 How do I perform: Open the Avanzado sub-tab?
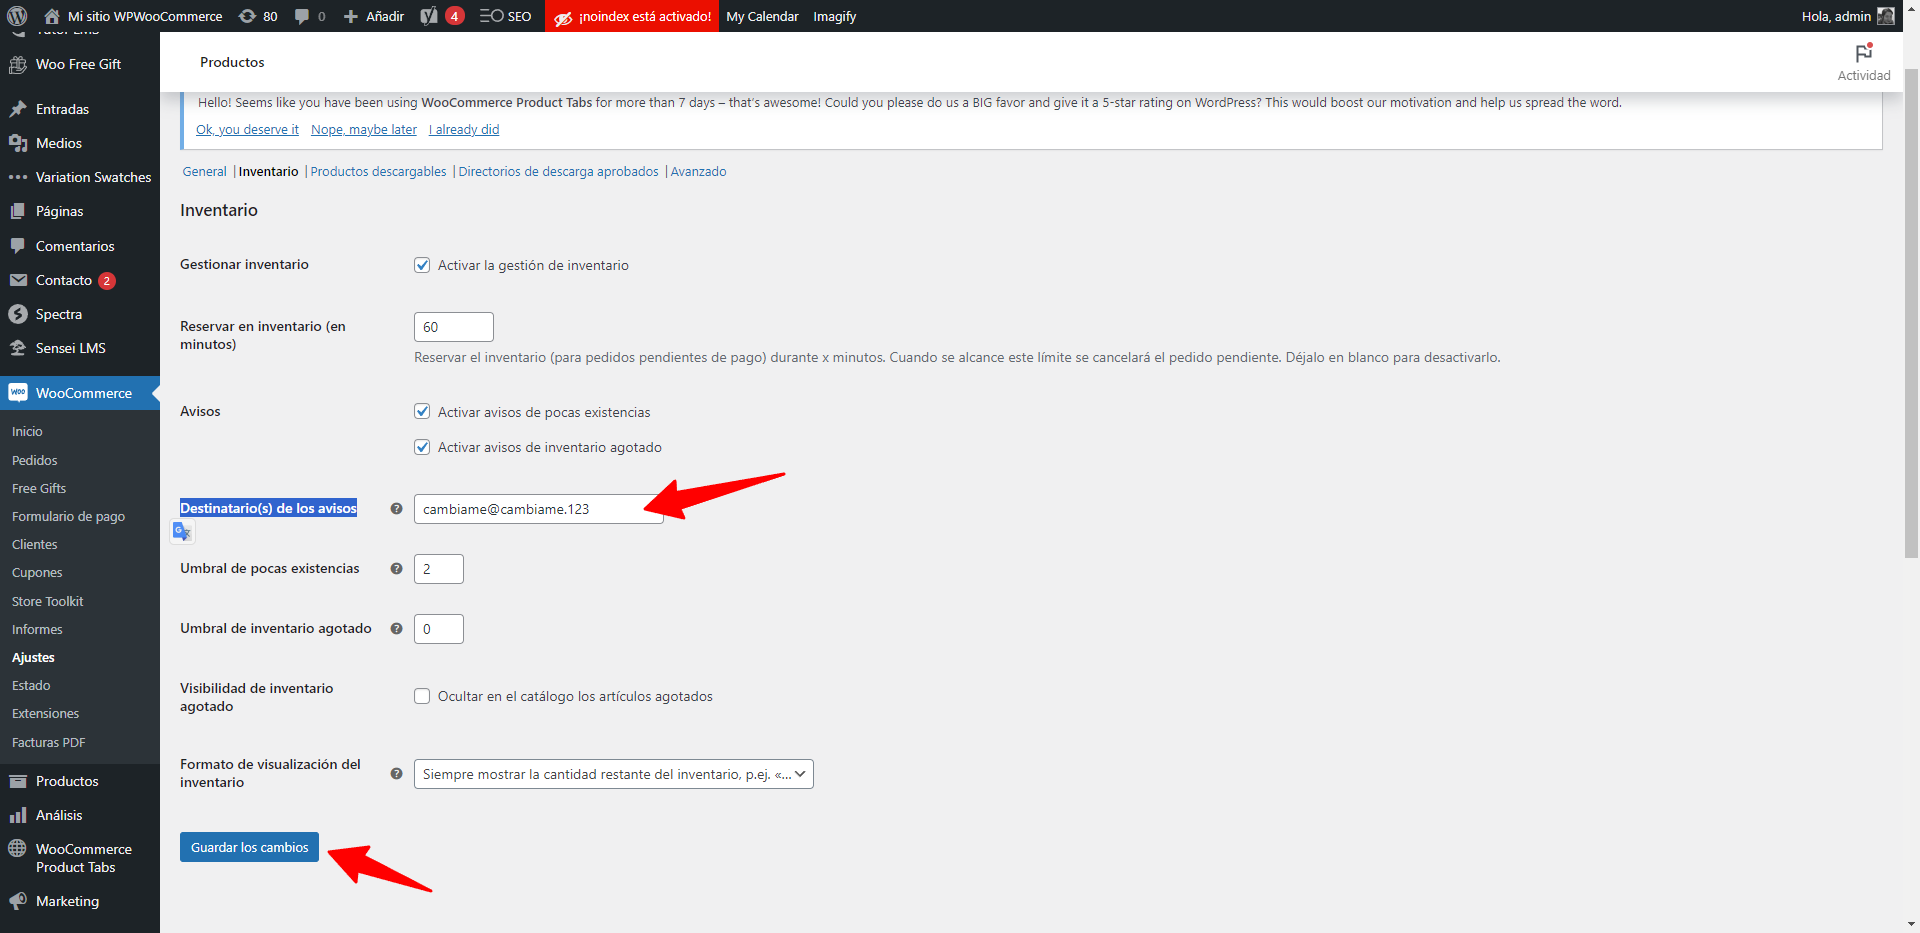(x=698, y=172)
